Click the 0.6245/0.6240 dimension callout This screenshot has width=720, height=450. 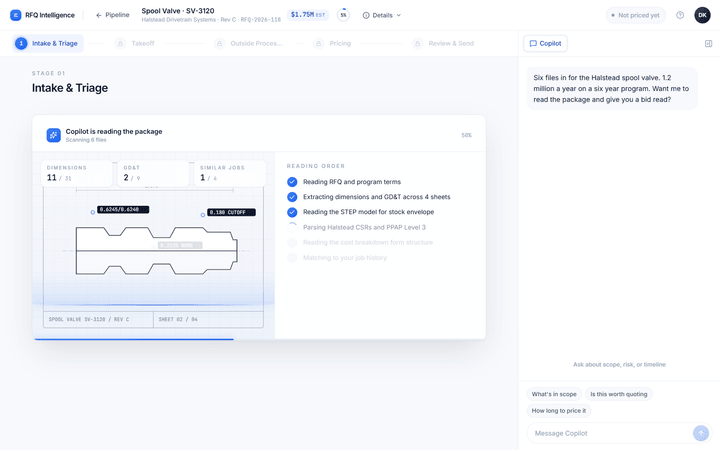click(123, 209)
